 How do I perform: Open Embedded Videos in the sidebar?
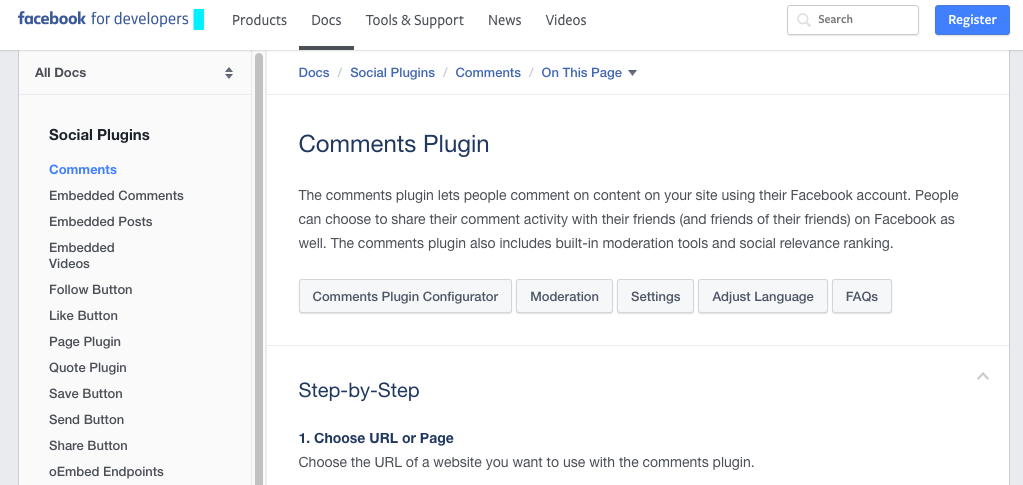click(82, 255)
